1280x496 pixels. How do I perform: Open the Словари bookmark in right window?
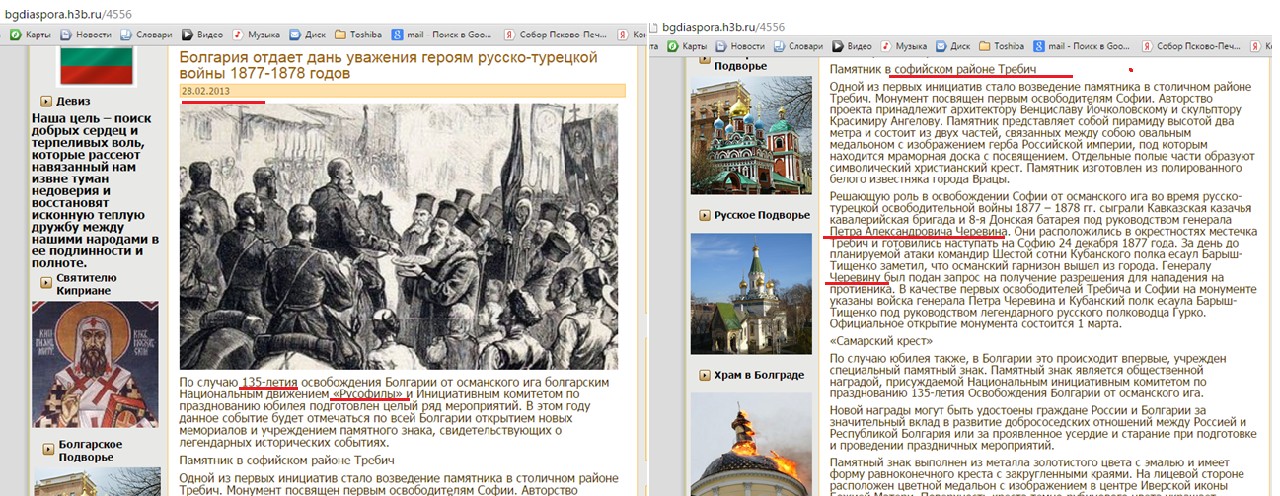pos(796,46)
